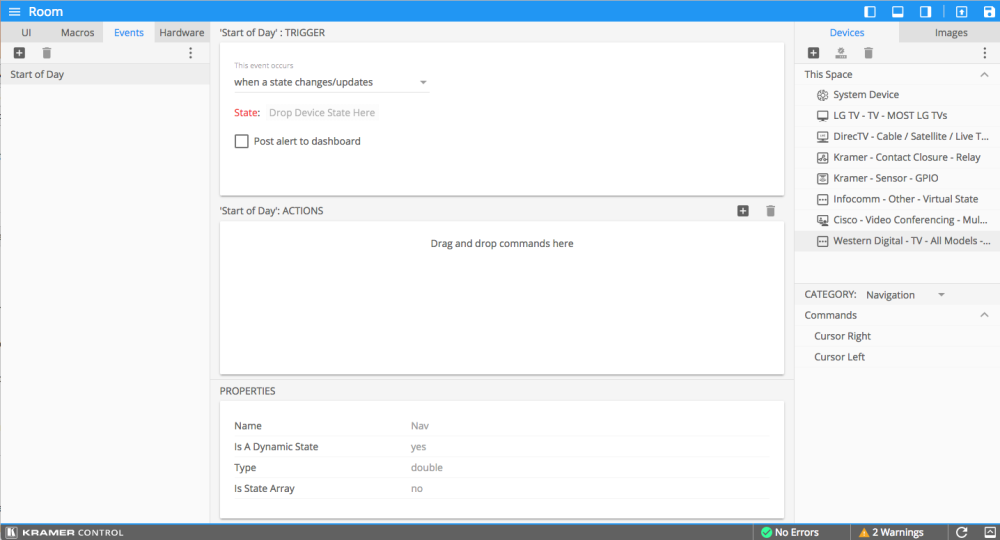1000x540 pixels.
Task: Select Cisco - Video Conferencing device
Action: [897, 220]
